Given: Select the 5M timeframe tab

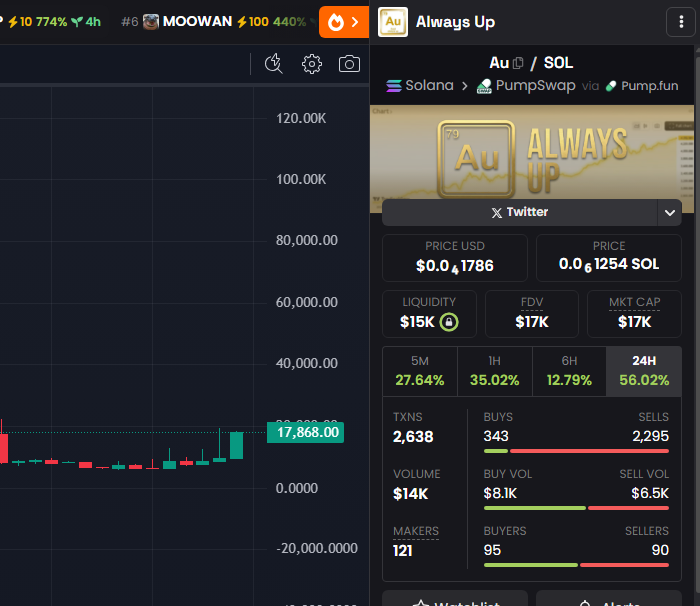Looking at the screenshot, I should point(420,371).
